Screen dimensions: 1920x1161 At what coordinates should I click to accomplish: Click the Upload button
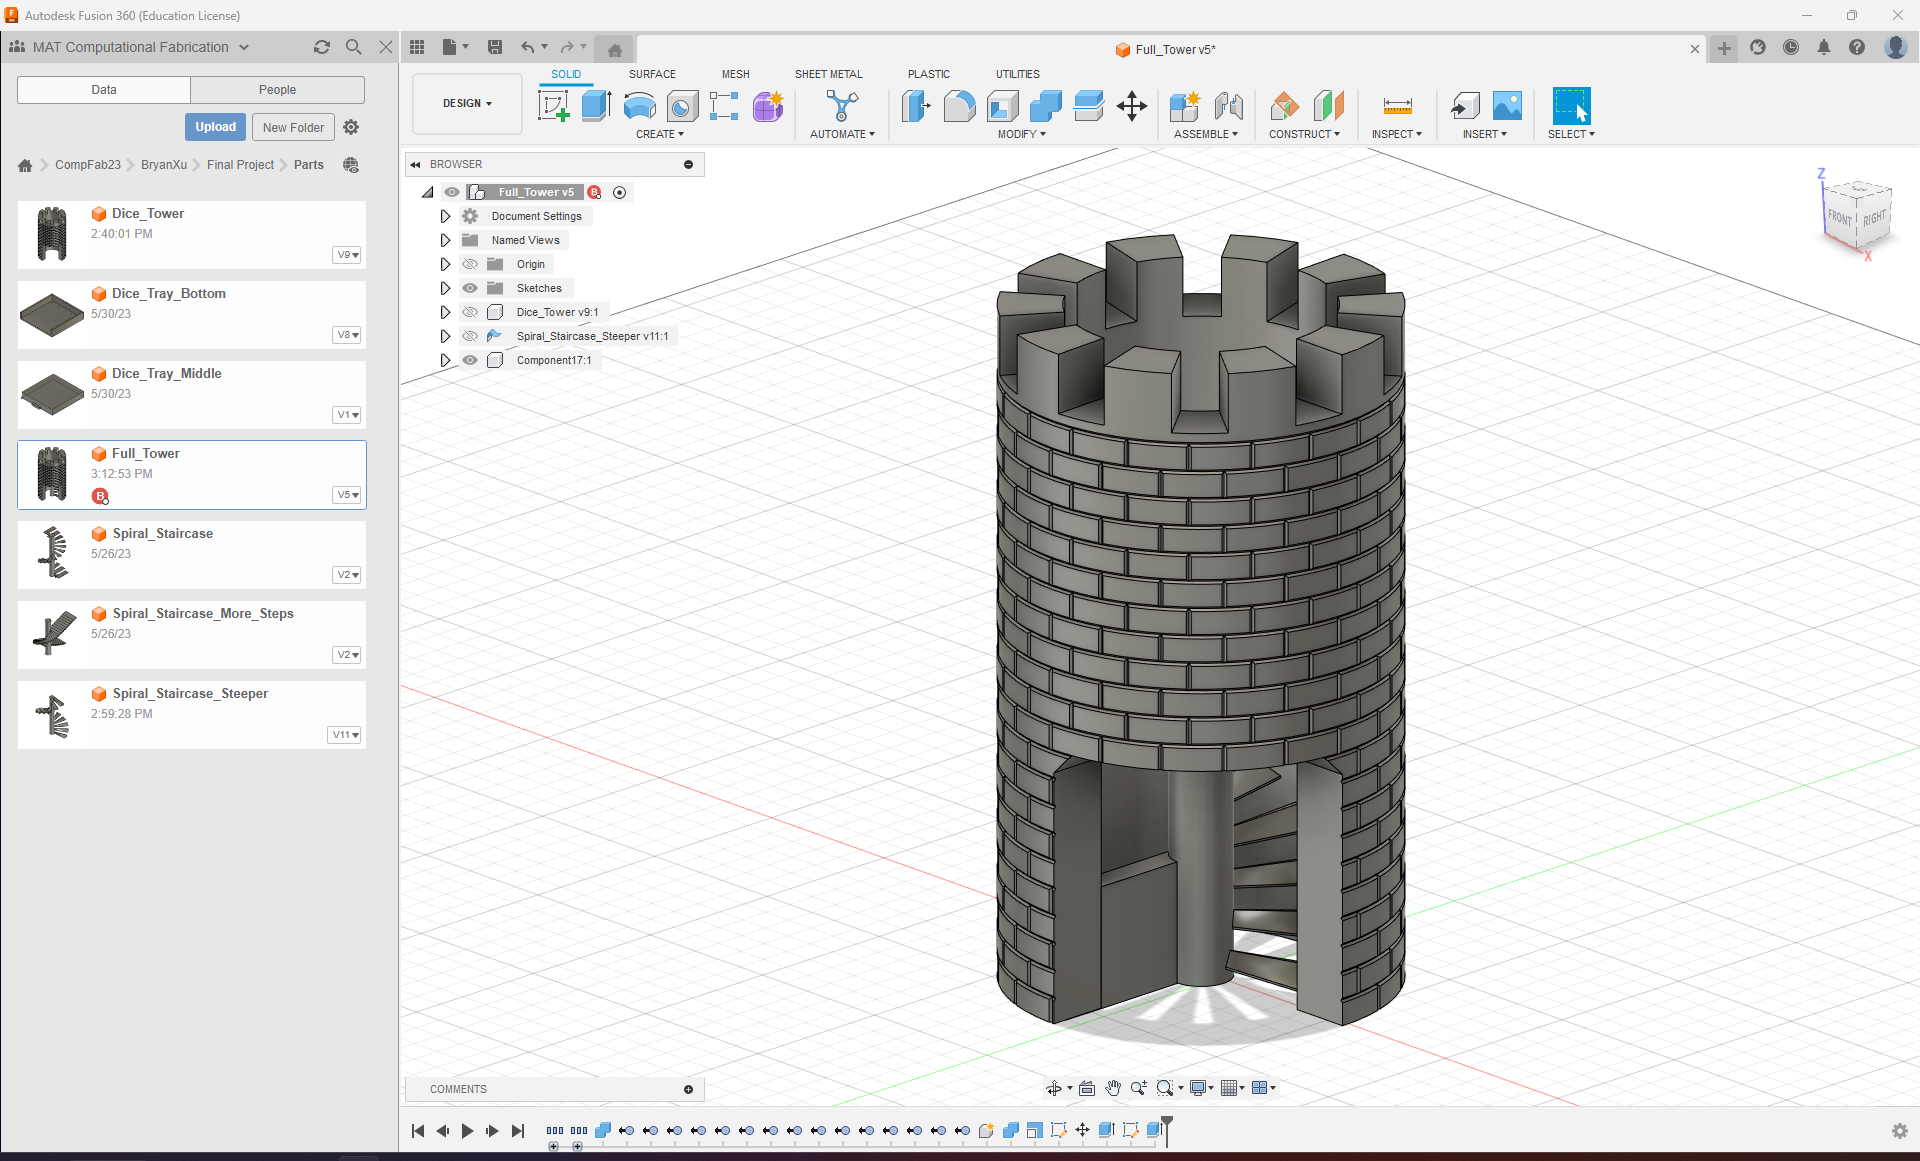214,126
